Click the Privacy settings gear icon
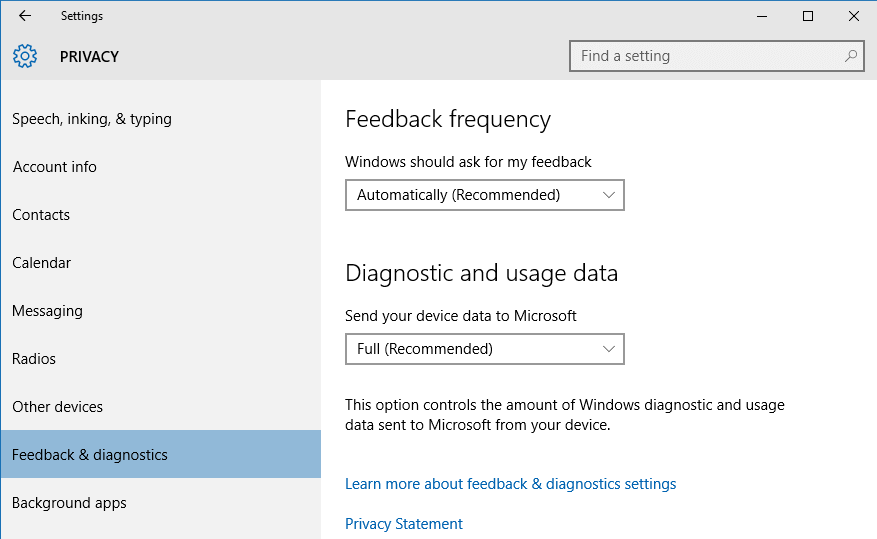877x539 pixels. pos(25,56)
